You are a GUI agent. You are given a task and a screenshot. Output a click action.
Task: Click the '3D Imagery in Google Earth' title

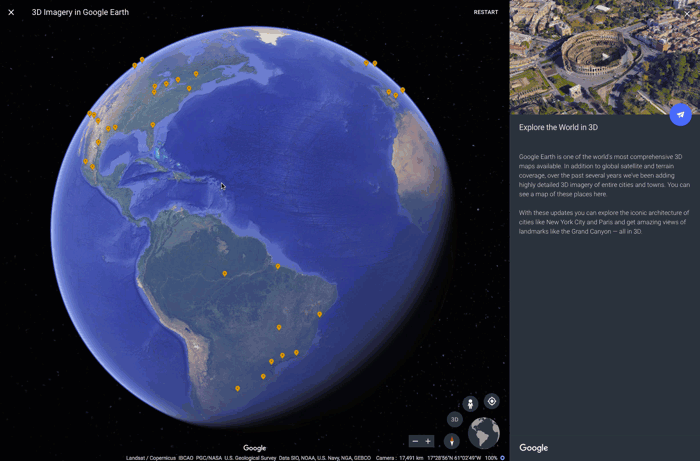[80, 12]
